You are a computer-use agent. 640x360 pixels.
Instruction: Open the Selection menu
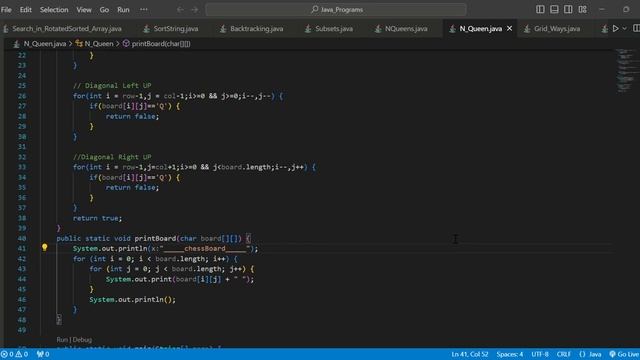pyautogui.click(x=54, y=9)
